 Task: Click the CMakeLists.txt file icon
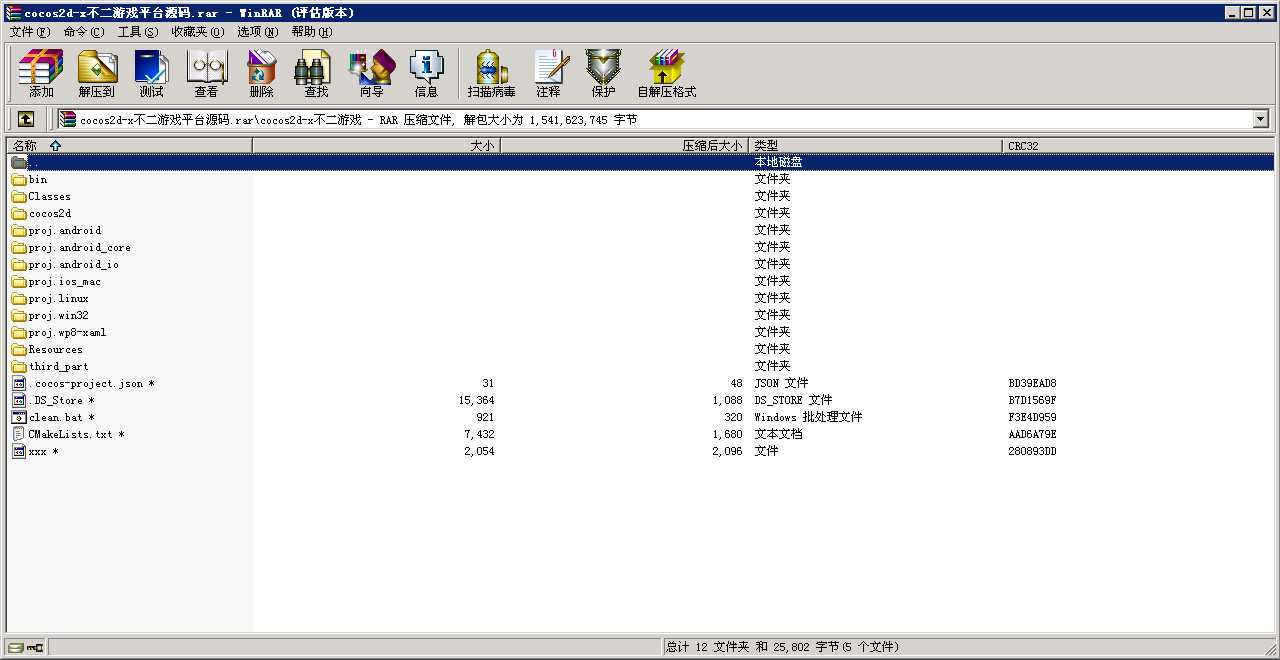pyautogui.click(x=19, y=435)
